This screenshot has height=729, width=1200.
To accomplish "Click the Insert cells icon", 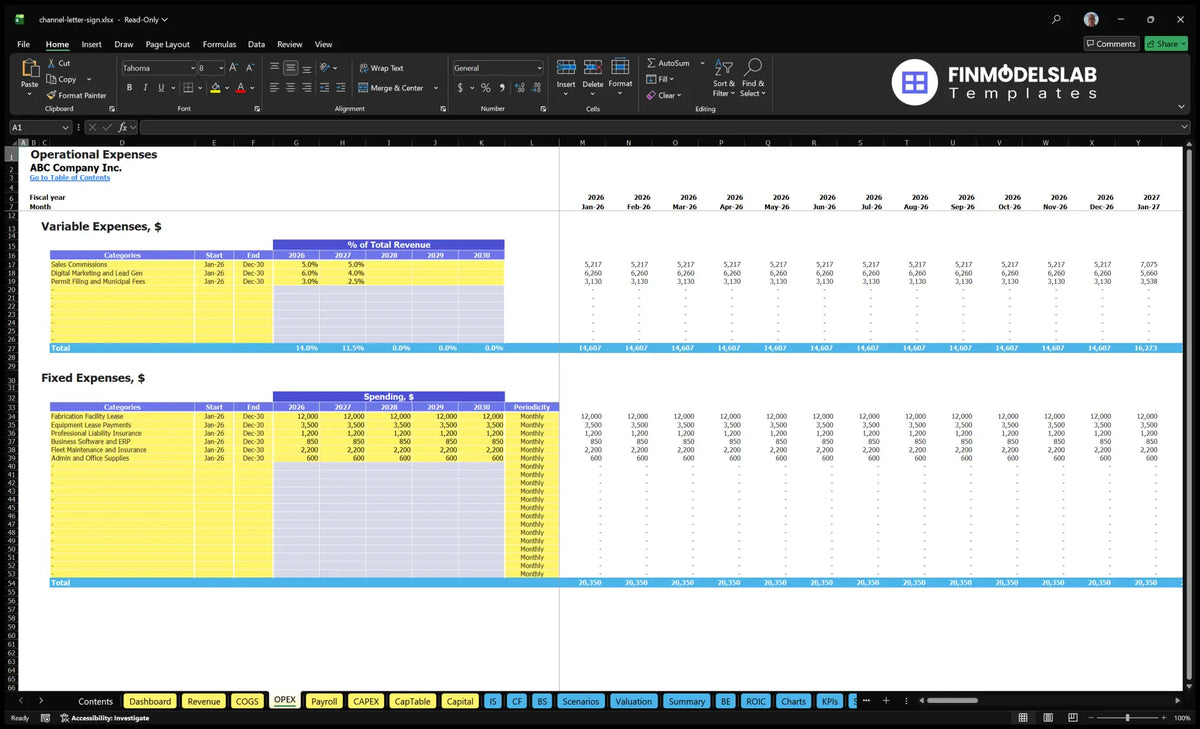I will pyautogui.click(x=566, y=73).
